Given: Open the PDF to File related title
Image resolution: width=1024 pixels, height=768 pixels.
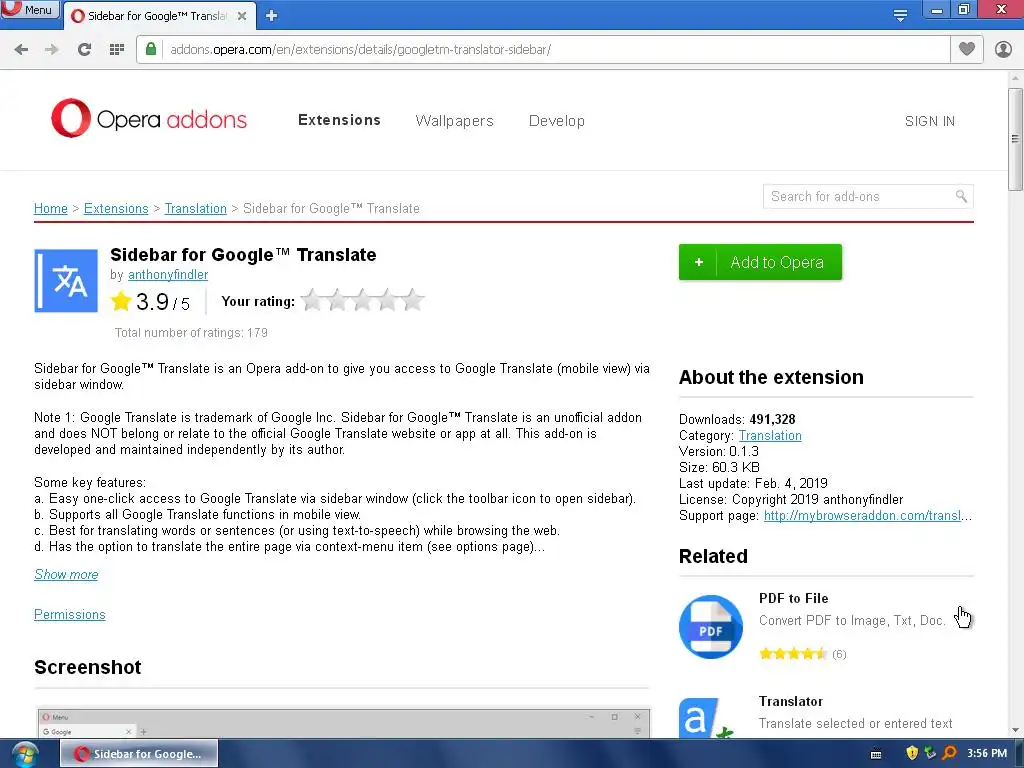Looking at the screenshot, I should (793, 598).
